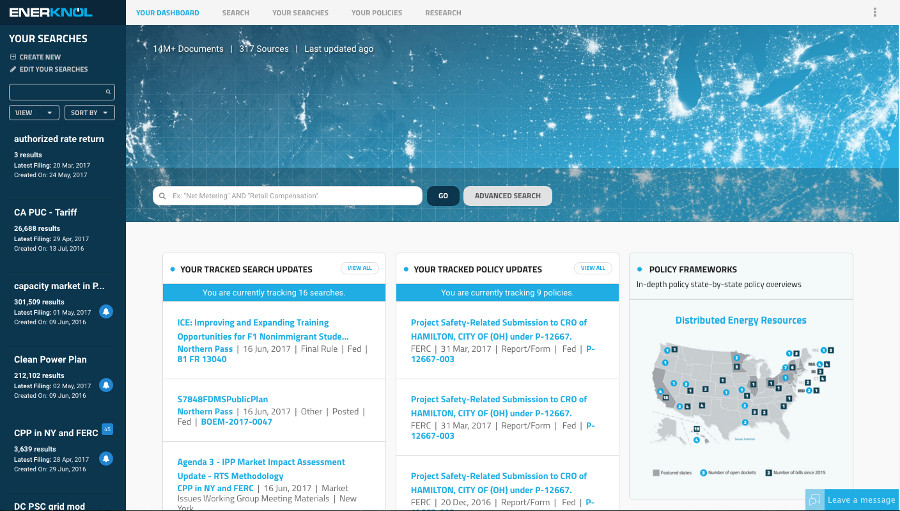This screenshot has height=511, width=900.
Task: Open the DC PSC grid mod search
Action: (x=49, y=506)
